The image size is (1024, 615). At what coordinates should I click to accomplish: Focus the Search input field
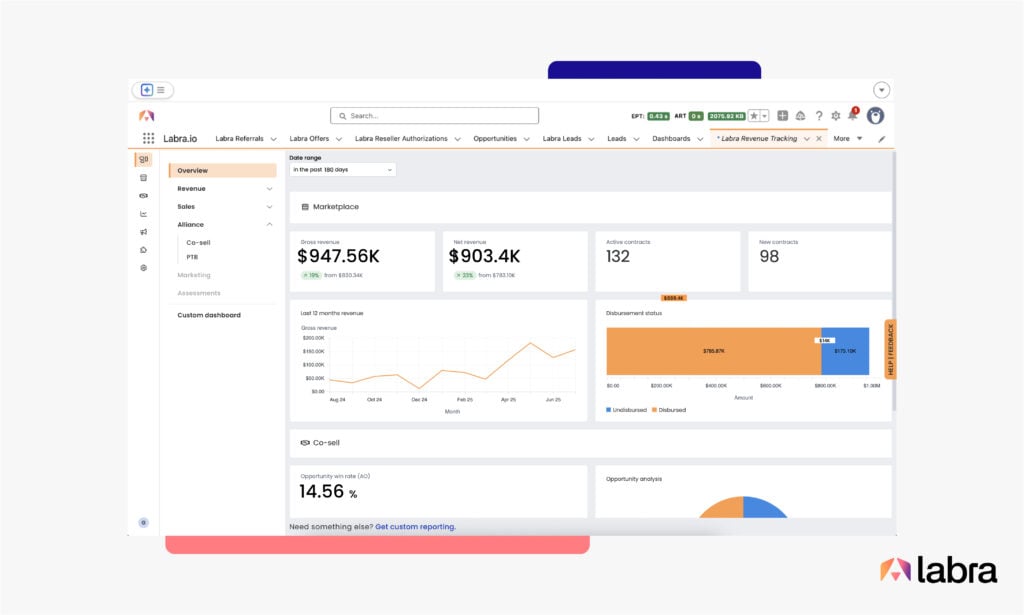434,116
